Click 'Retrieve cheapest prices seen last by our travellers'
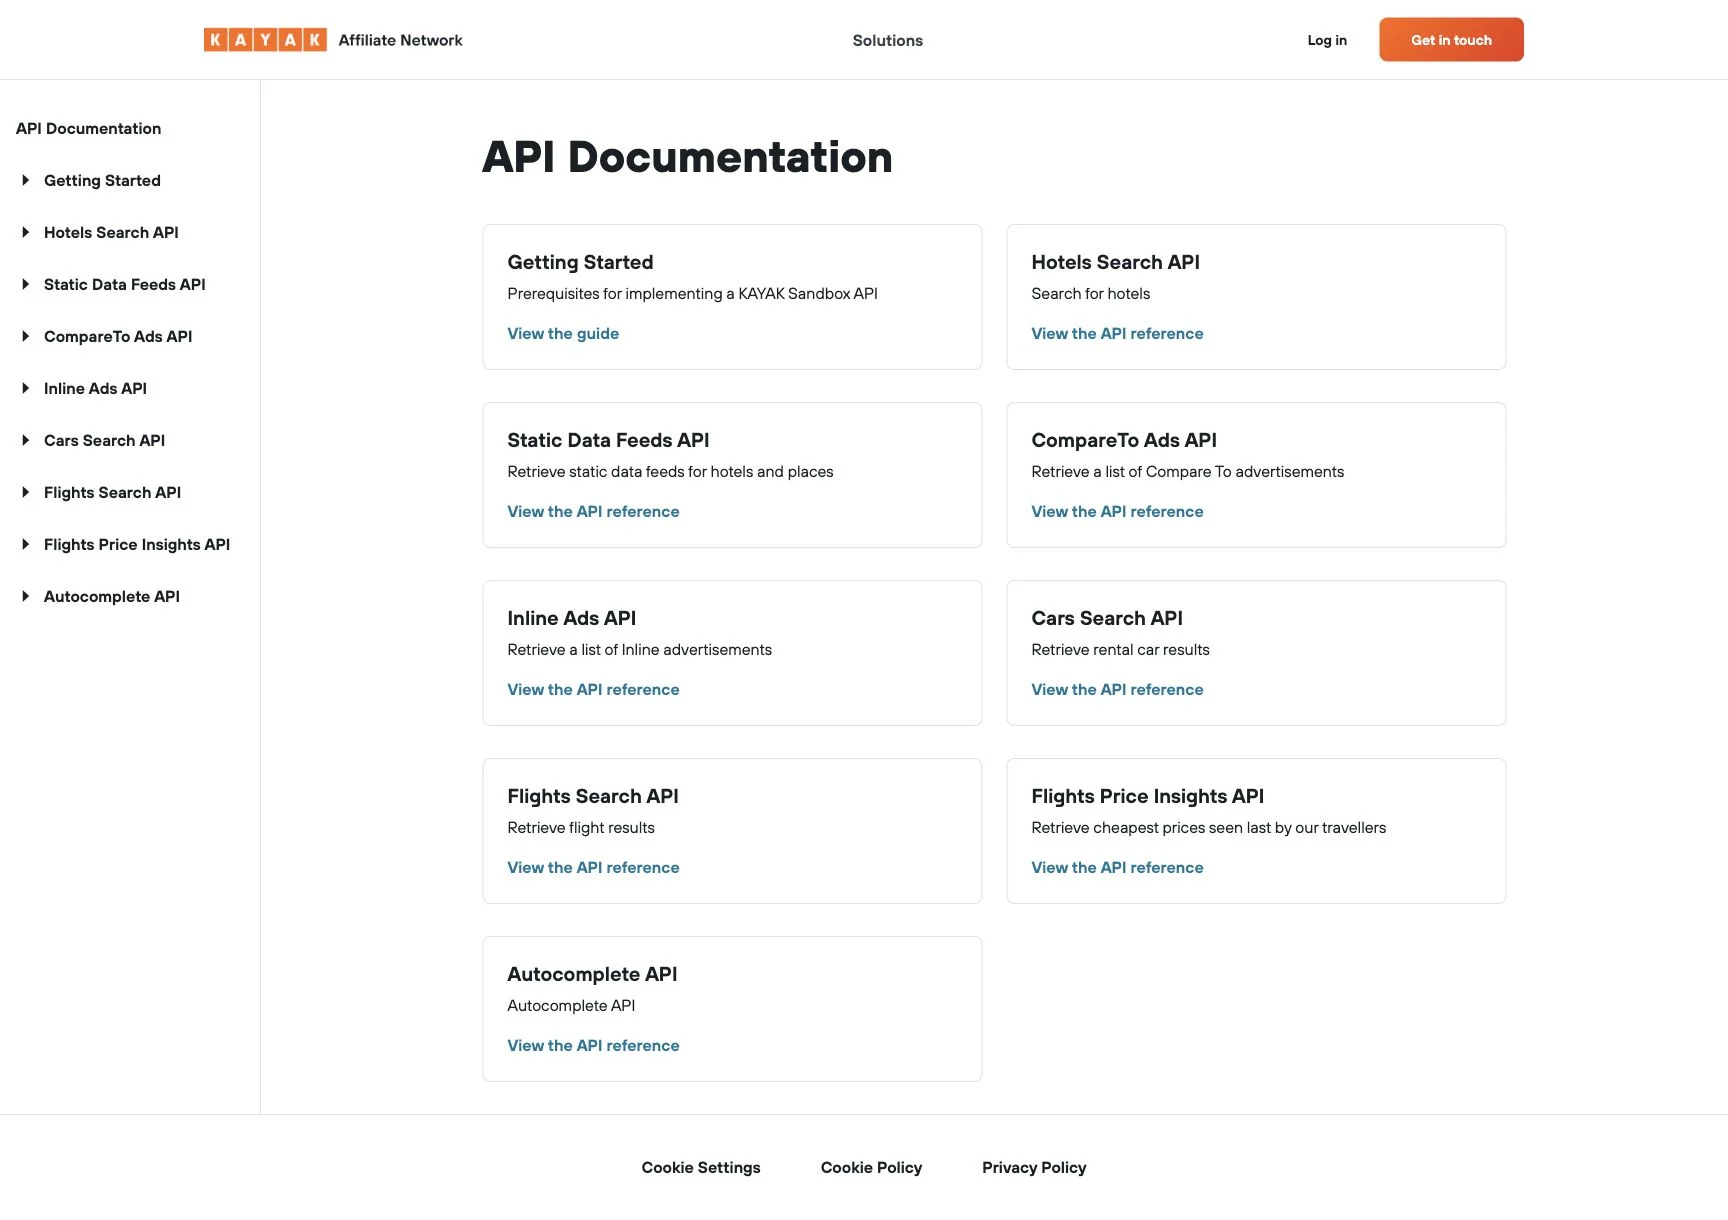This screenshot has width=1728, height=1220. click(1208, 827)
